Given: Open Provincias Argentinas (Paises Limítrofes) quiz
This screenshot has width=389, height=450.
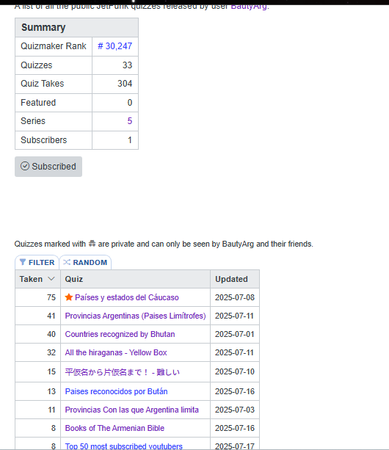Looking at the screenshot, I should 135,316.
